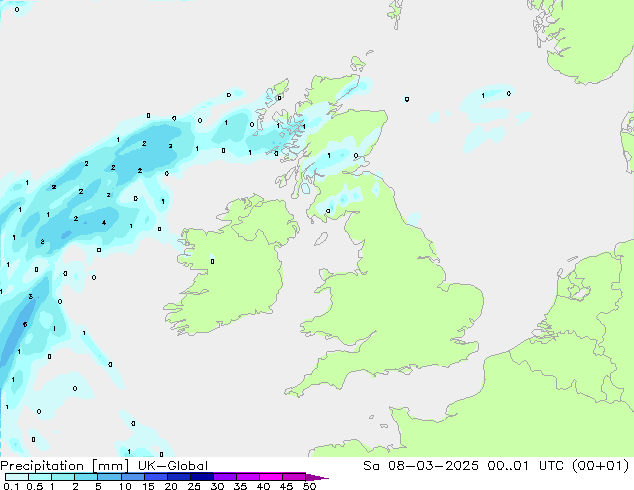Click the '45' legend scale label
Image resolution: width=634 pixels, height=490 pixels.
[286, 486]
